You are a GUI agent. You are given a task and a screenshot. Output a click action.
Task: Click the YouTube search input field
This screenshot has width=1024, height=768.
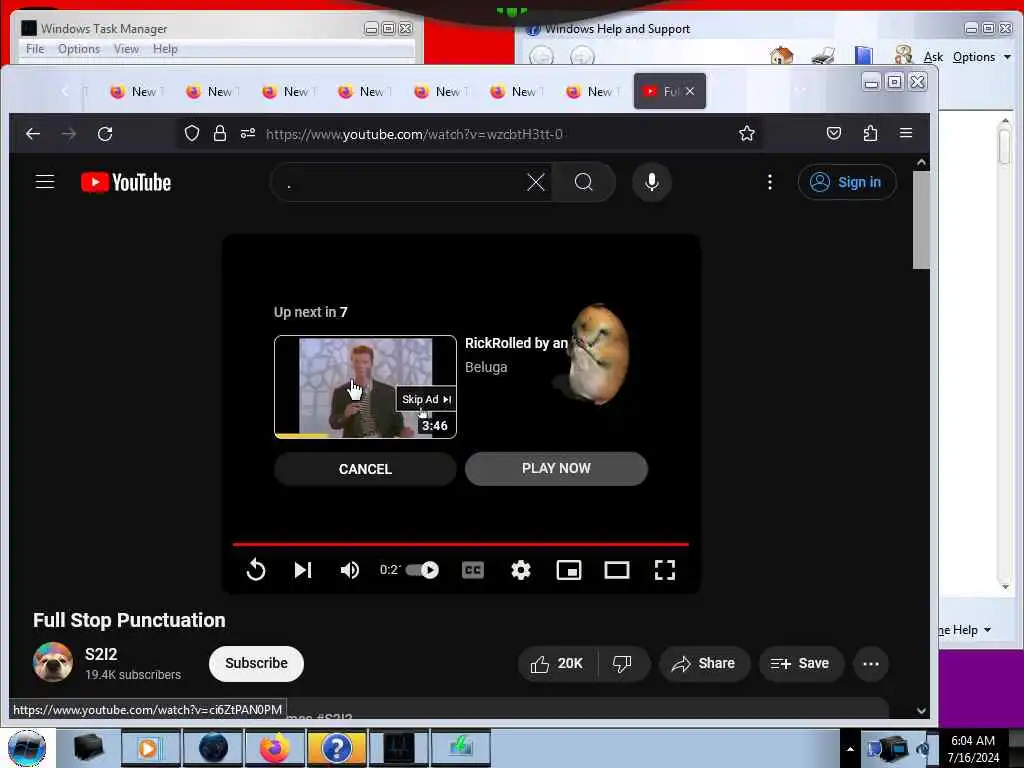pos(398,182)
